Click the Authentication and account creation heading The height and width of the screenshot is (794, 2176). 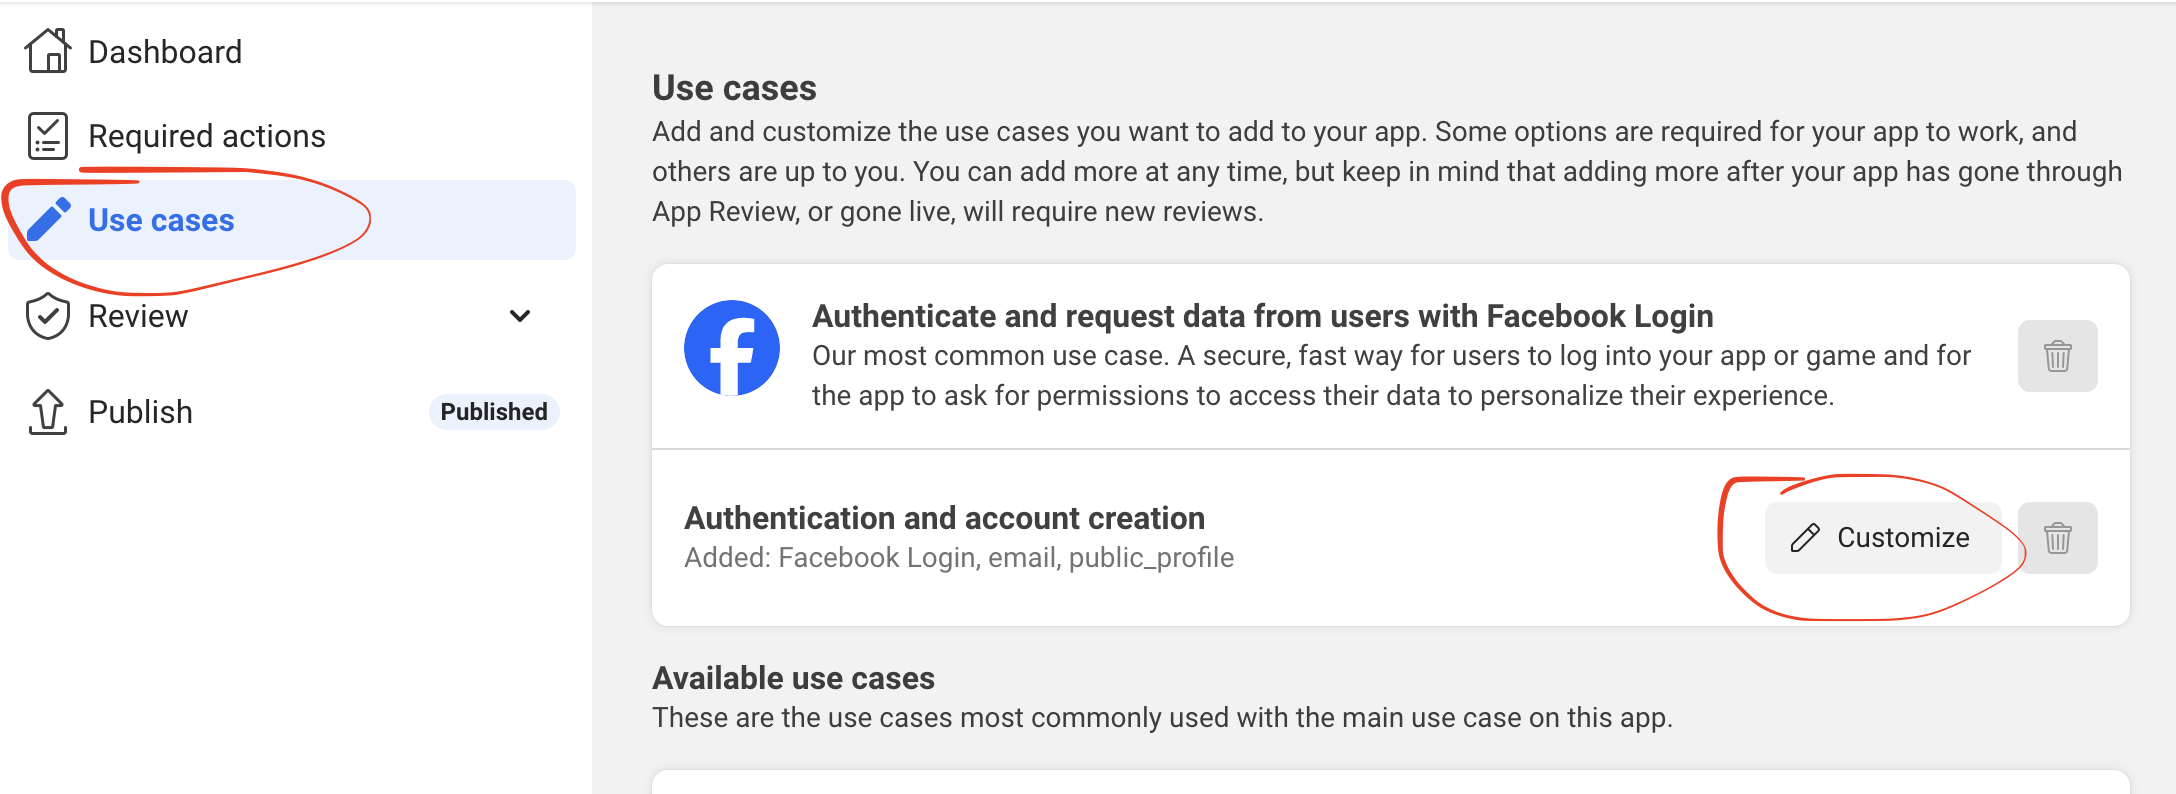pos(945,518)
